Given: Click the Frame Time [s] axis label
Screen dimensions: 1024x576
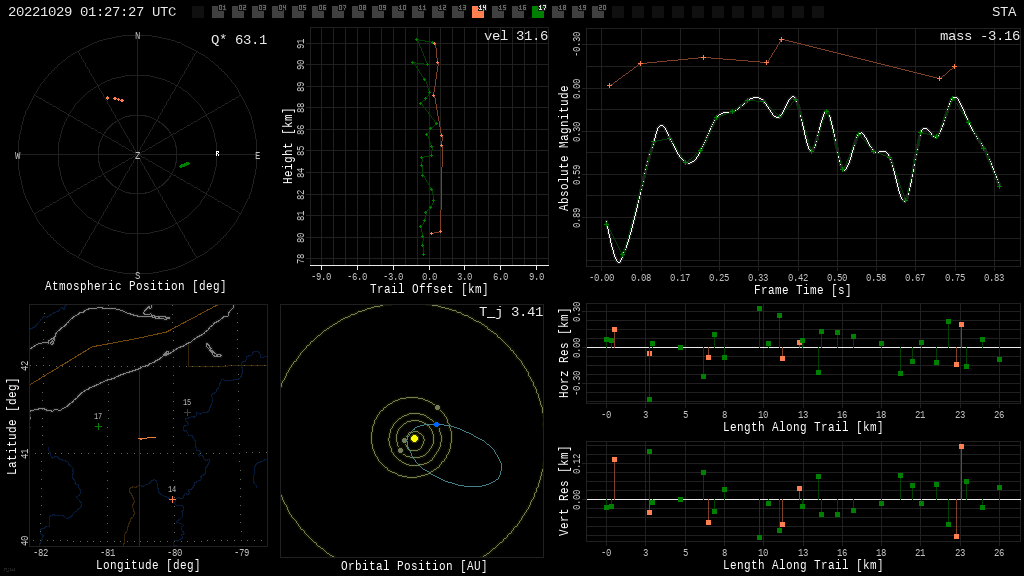Looking at the screenshot, I should 803,290.
